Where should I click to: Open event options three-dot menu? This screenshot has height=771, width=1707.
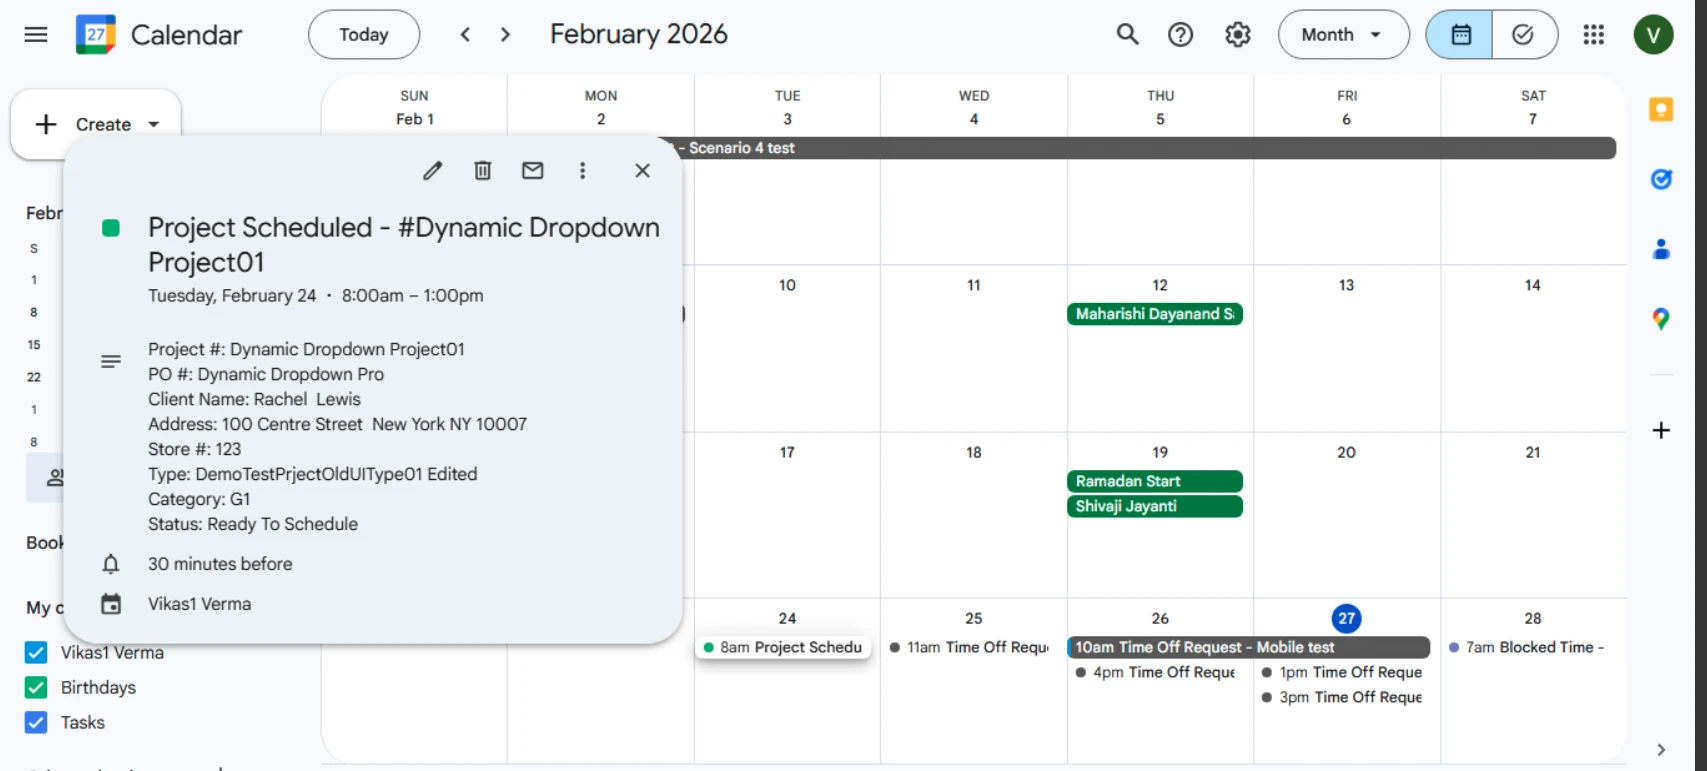[x=582, y=171]
